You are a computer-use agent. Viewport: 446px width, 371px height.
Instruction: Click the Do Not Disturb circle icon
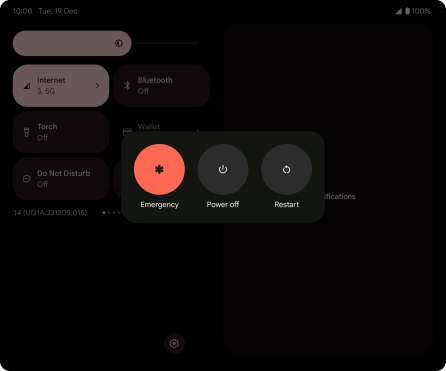26,179
